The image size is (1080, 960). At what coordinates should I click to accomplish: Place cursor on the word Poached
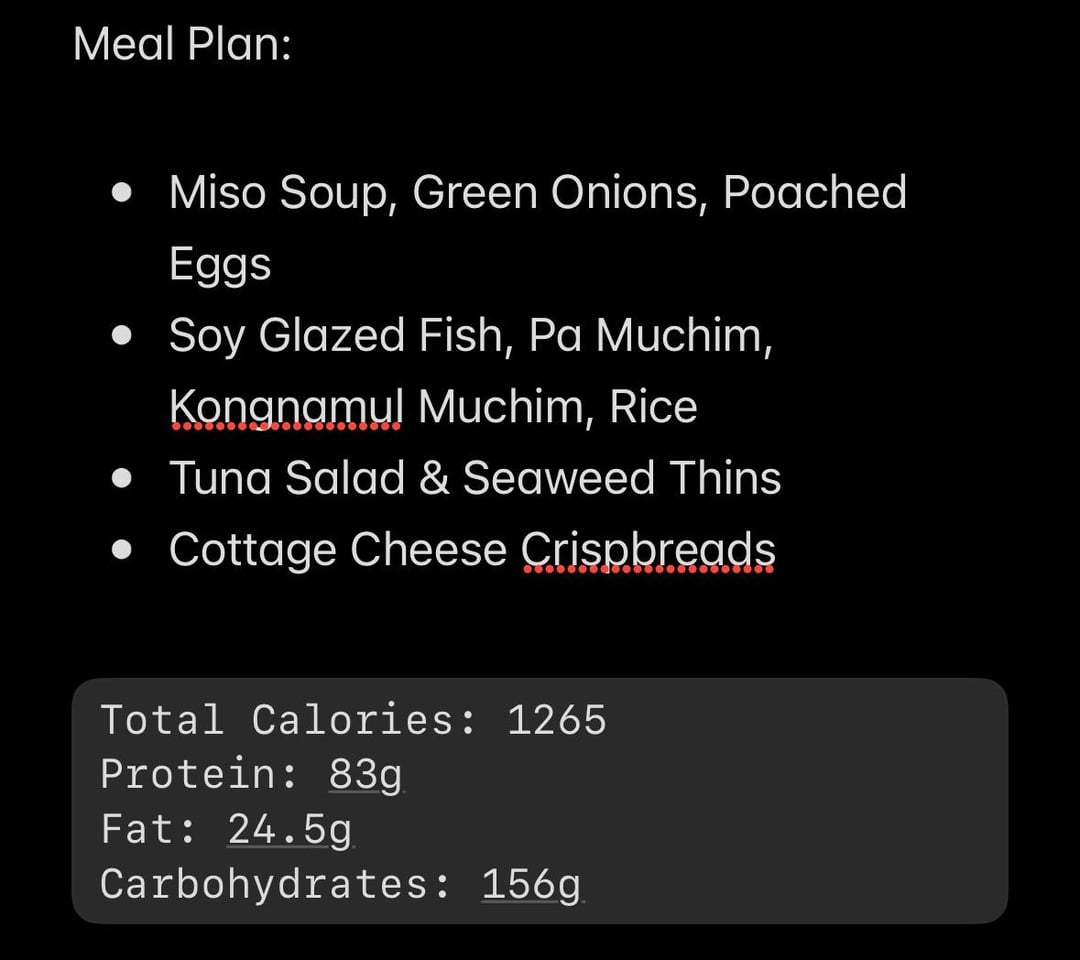coord(815,192)
